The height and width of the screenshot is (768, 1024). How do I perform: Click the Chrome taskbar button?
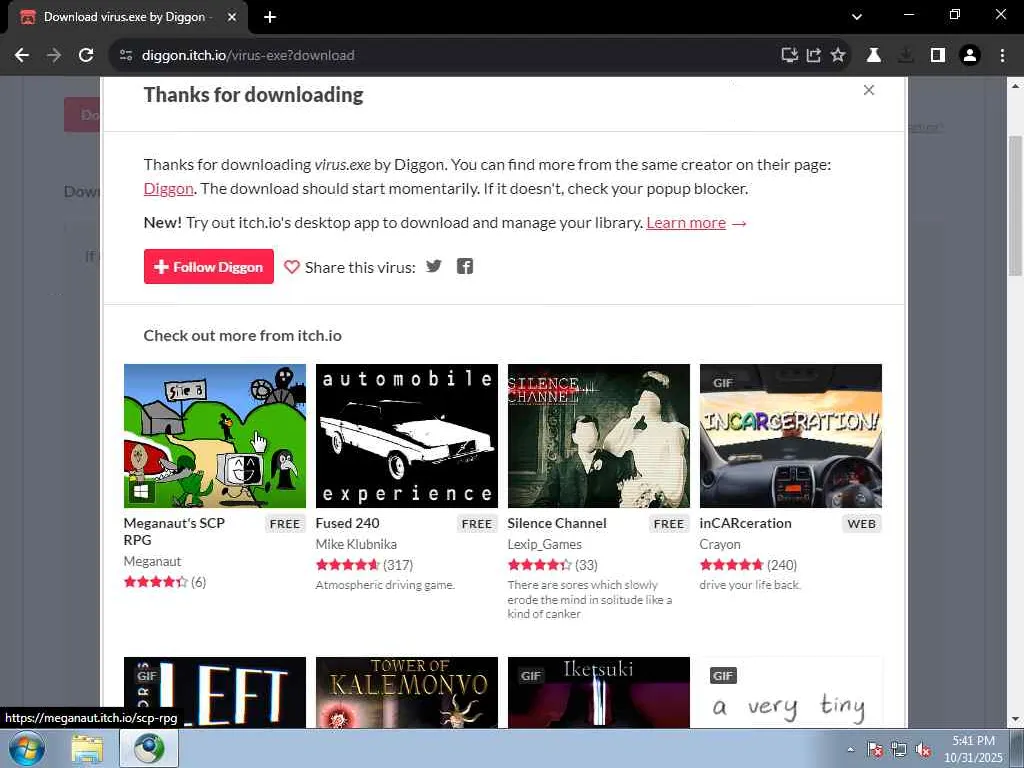pyautogui.click(x=149, y=748)
